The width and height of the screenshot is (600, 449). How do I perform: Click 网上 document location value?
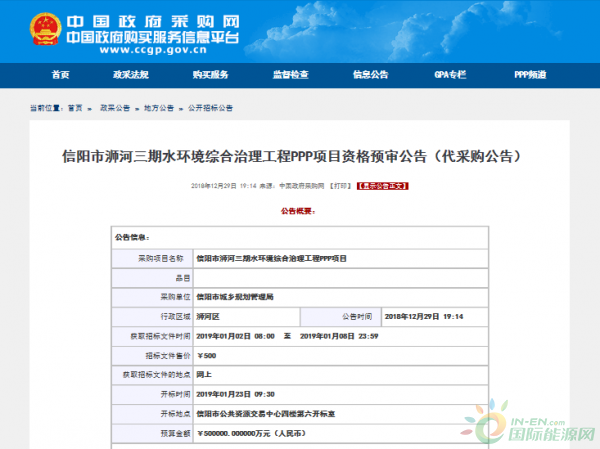click(204, 375)
